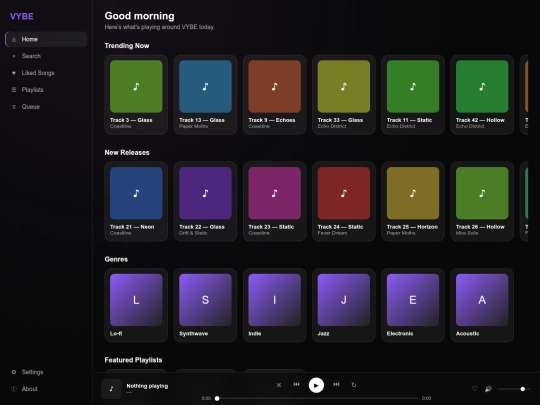Open the Lo-fi genre card

coord(136,305)
